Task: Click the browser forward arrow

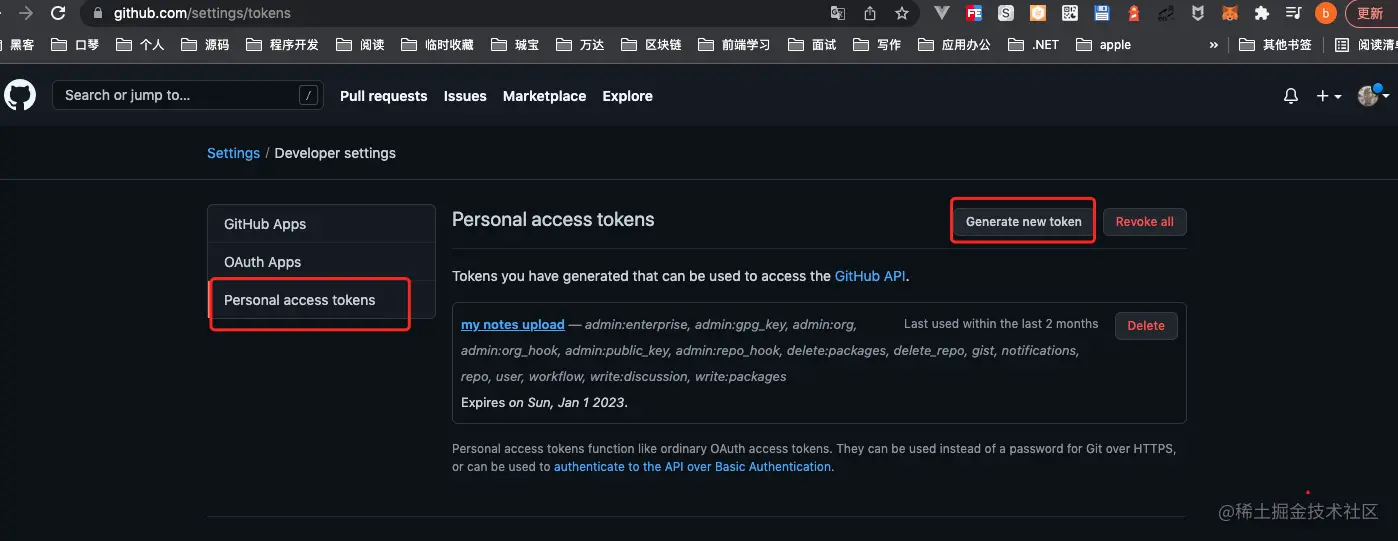Action: click(26, 13)
